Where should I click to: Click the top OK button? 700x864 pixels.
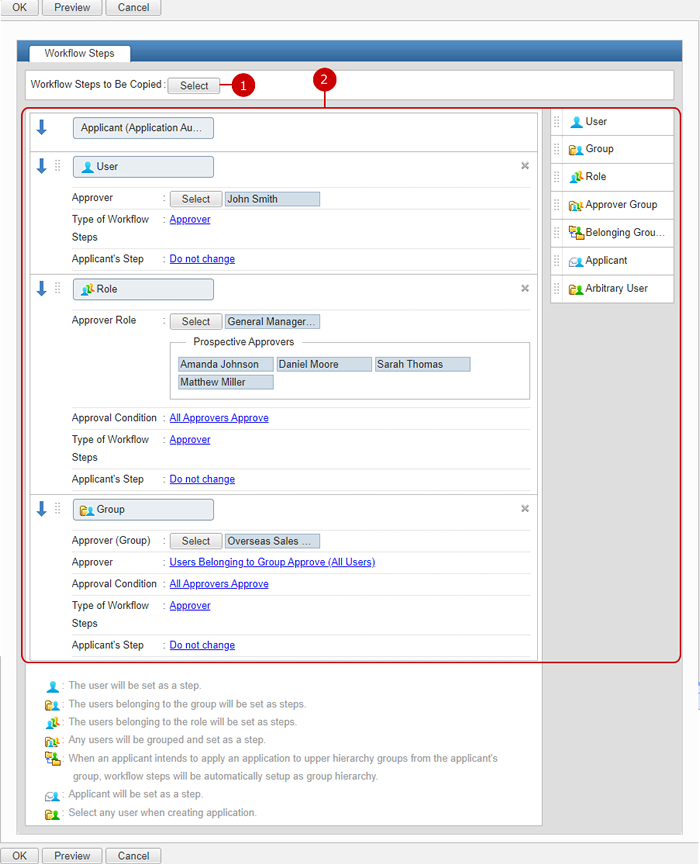point(19,8)
